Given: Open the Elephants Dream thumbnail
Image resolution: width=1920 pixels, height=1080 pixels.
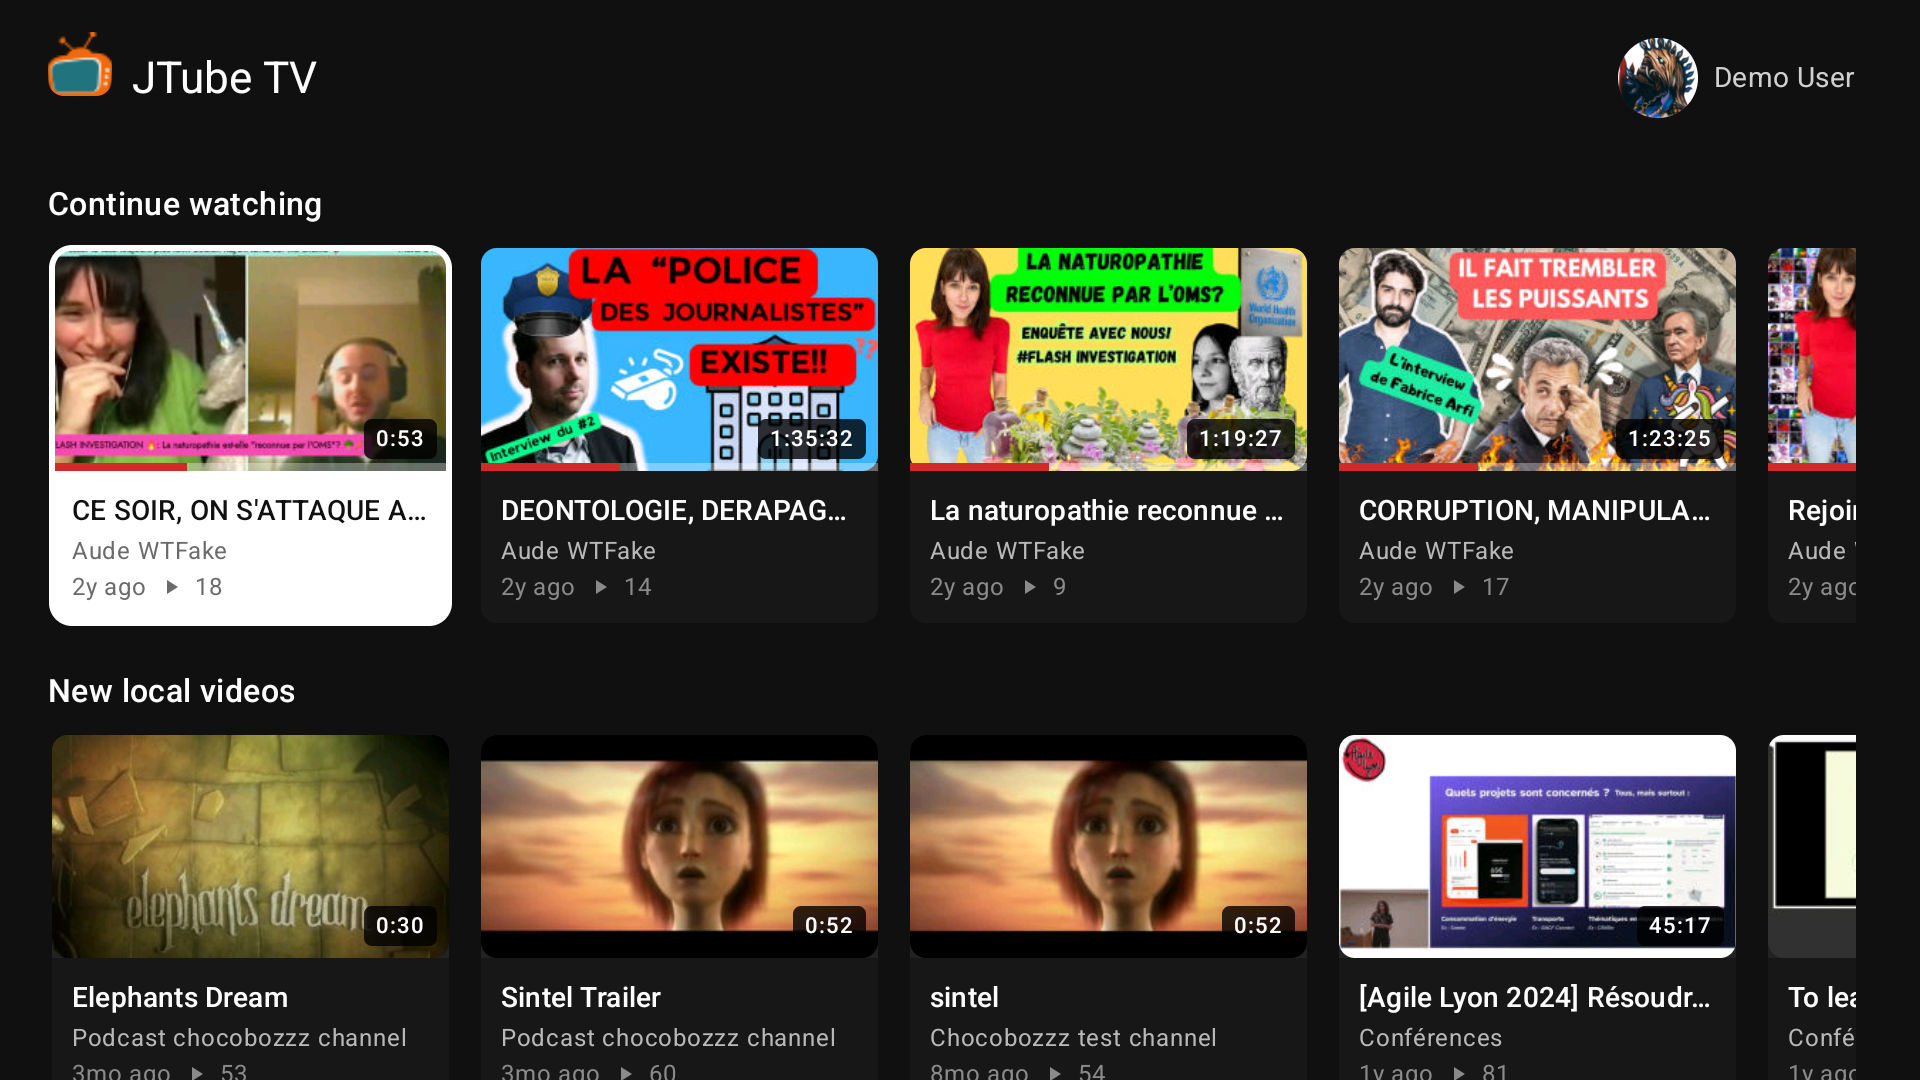Looking at the screenshot, I should [250, 846].
